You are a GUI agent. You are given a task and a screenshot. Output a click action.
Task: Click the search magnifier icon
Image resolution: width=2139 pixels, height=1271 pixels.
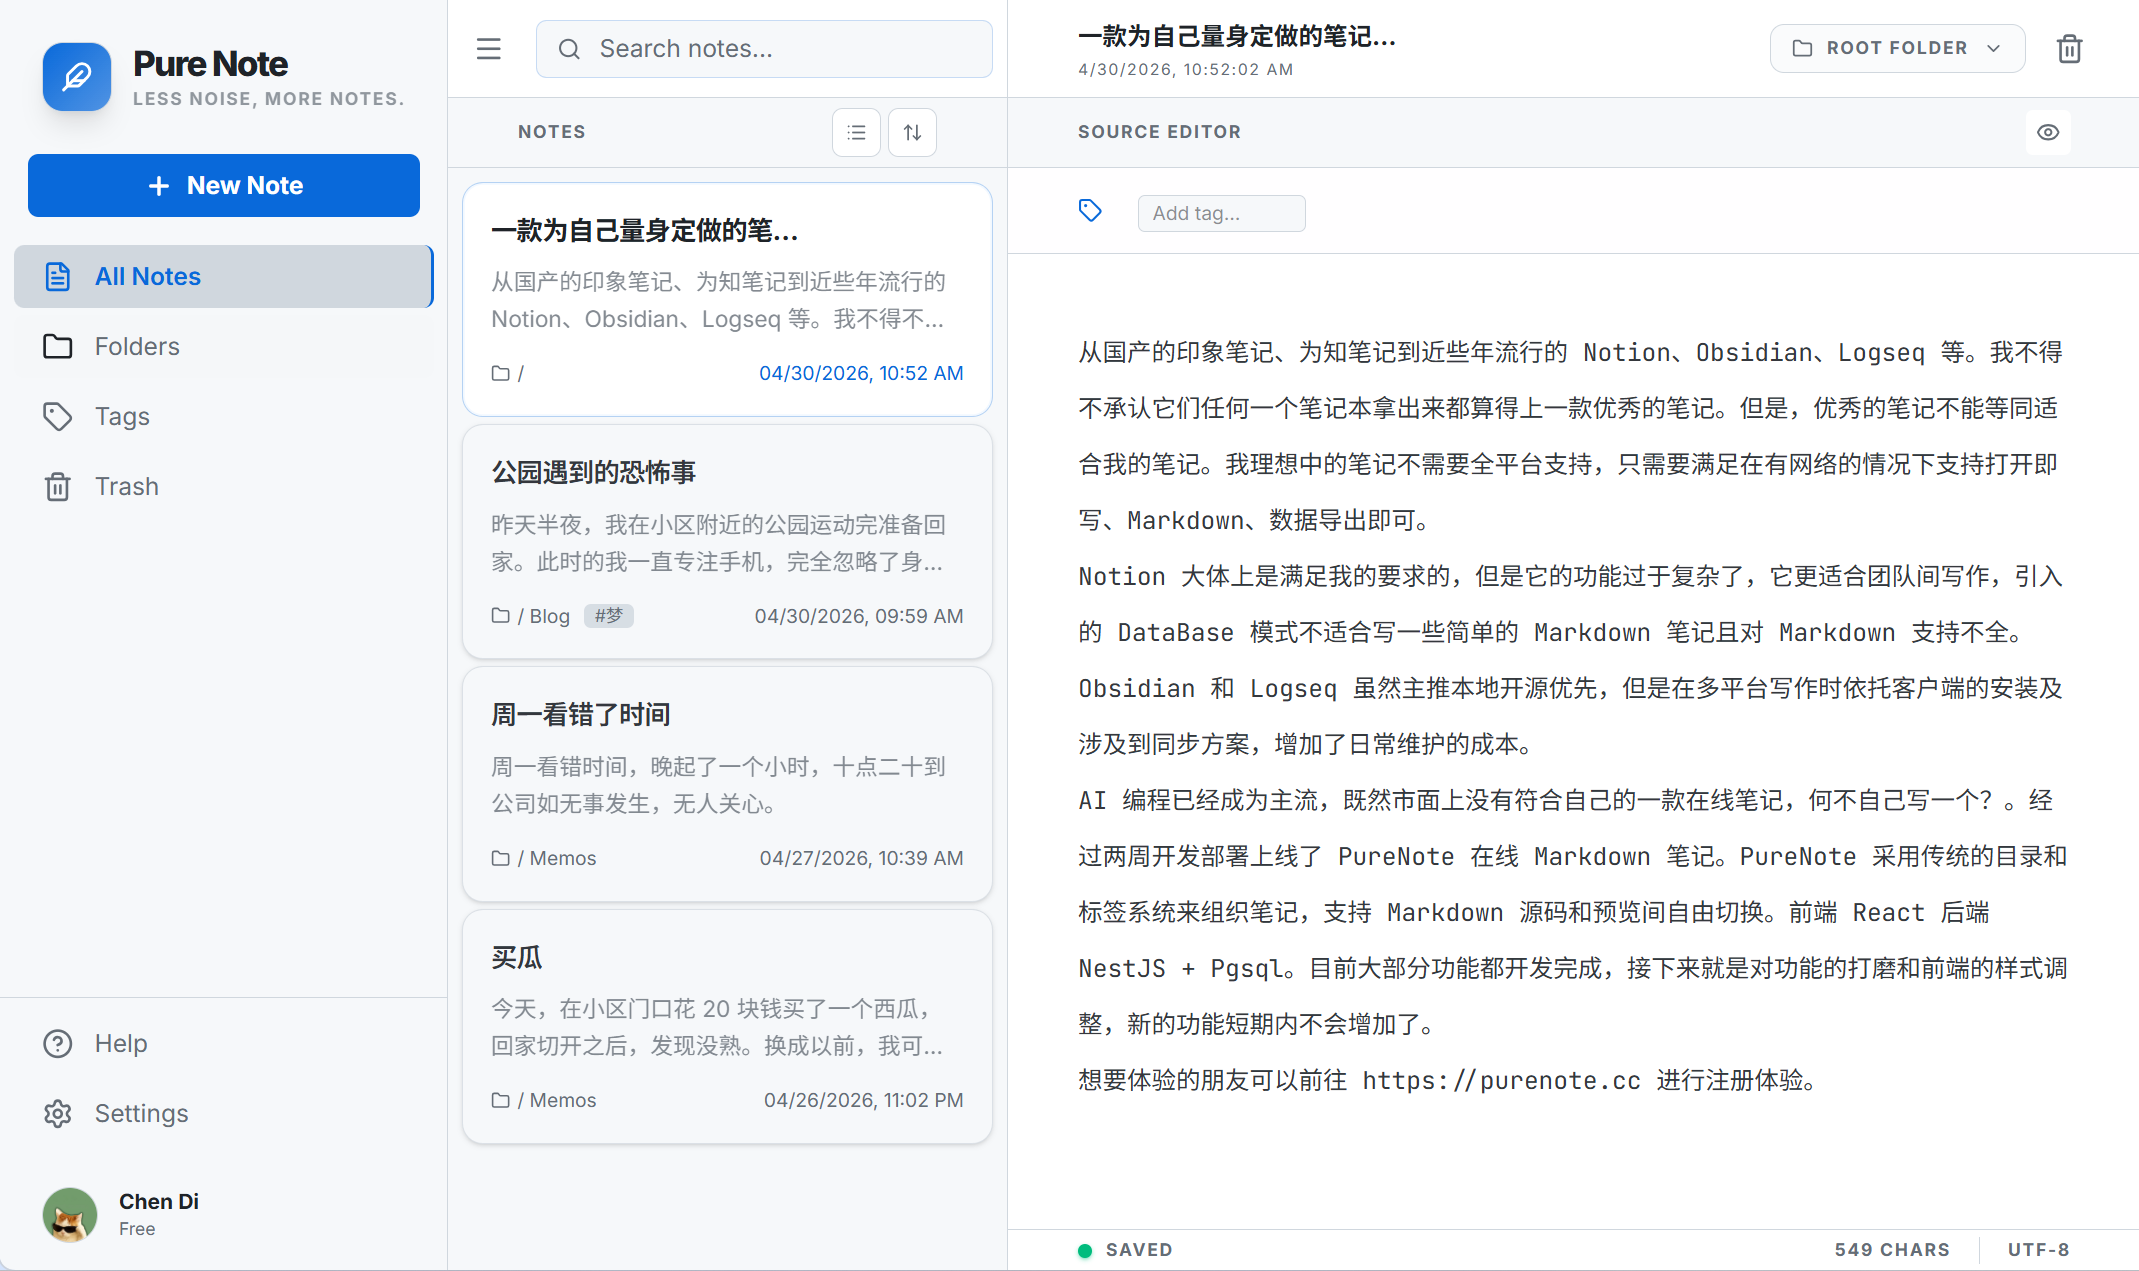(x=569, y=49)
